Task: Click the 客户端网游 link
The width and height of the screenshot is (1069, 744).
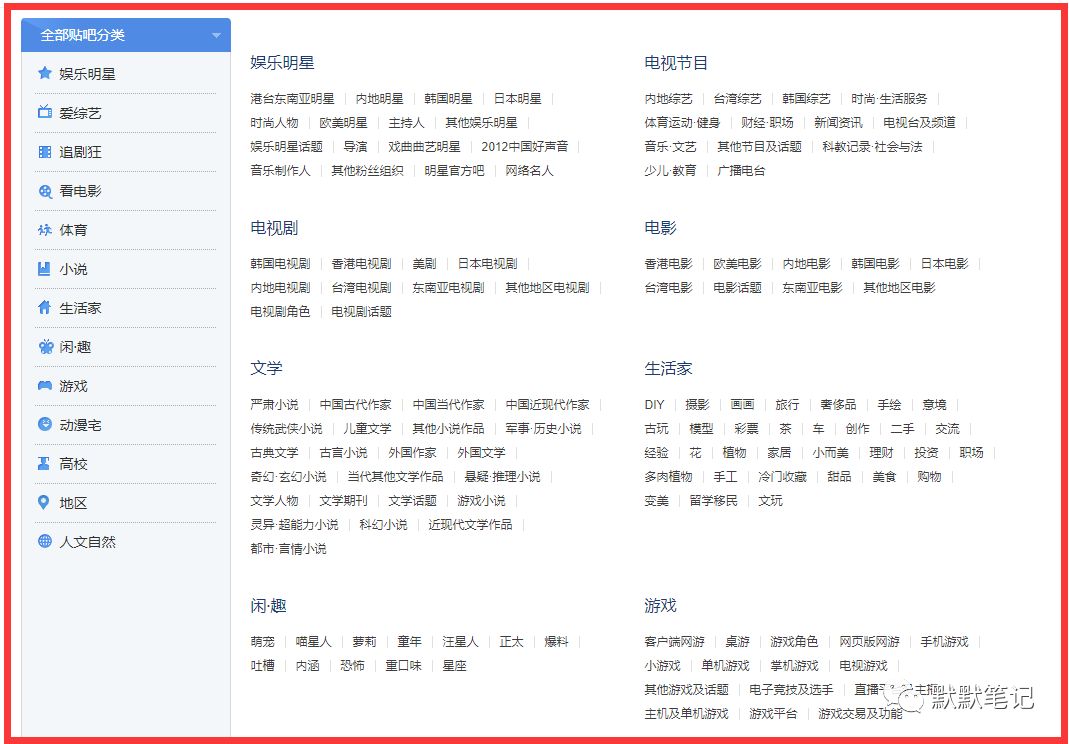Action: pos(674,642)
